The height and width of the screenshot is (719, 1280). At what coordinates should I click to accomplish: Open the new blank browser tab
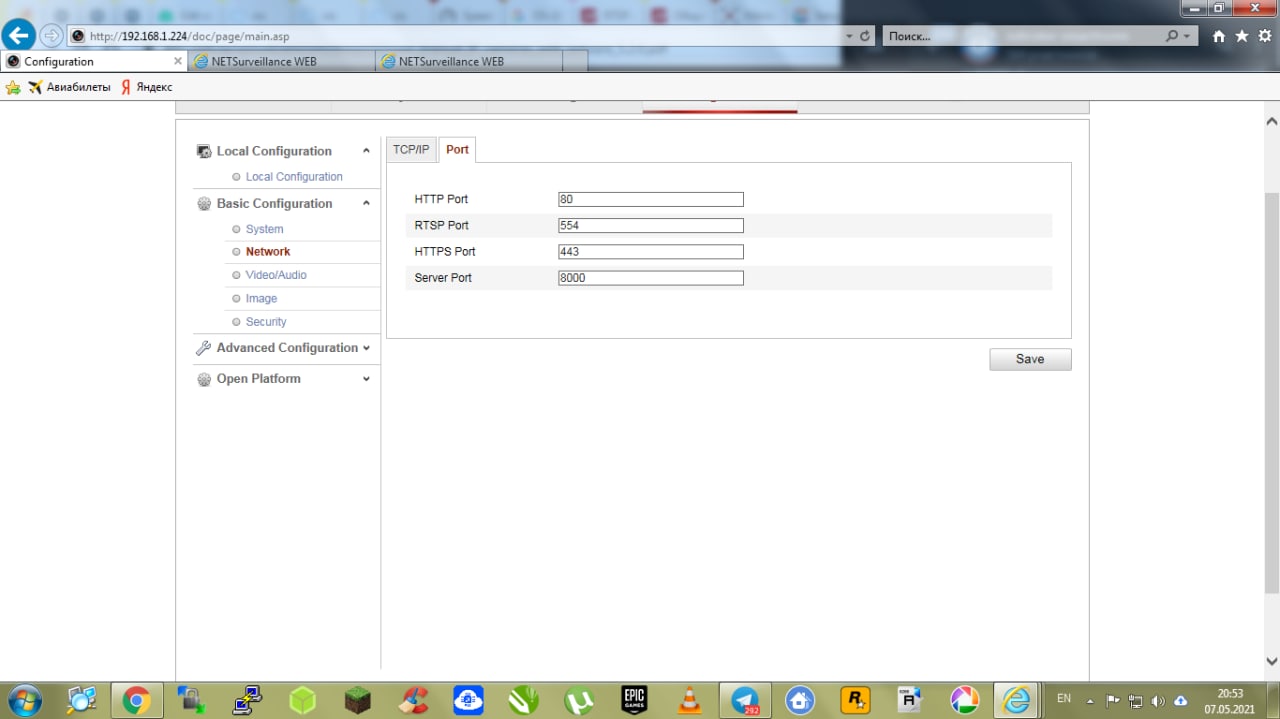point(575,61)
